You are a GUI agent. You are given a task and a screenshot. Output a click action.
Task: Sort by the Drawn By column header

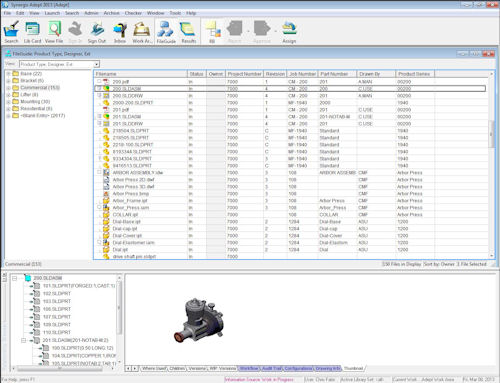tap(376, 74)
